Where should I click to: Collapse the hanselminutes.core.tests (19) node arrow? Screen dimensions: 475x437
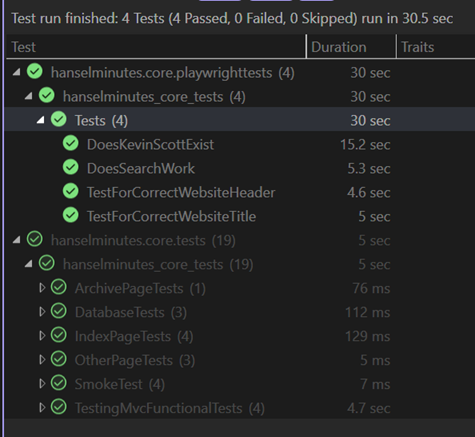[16, 240]
